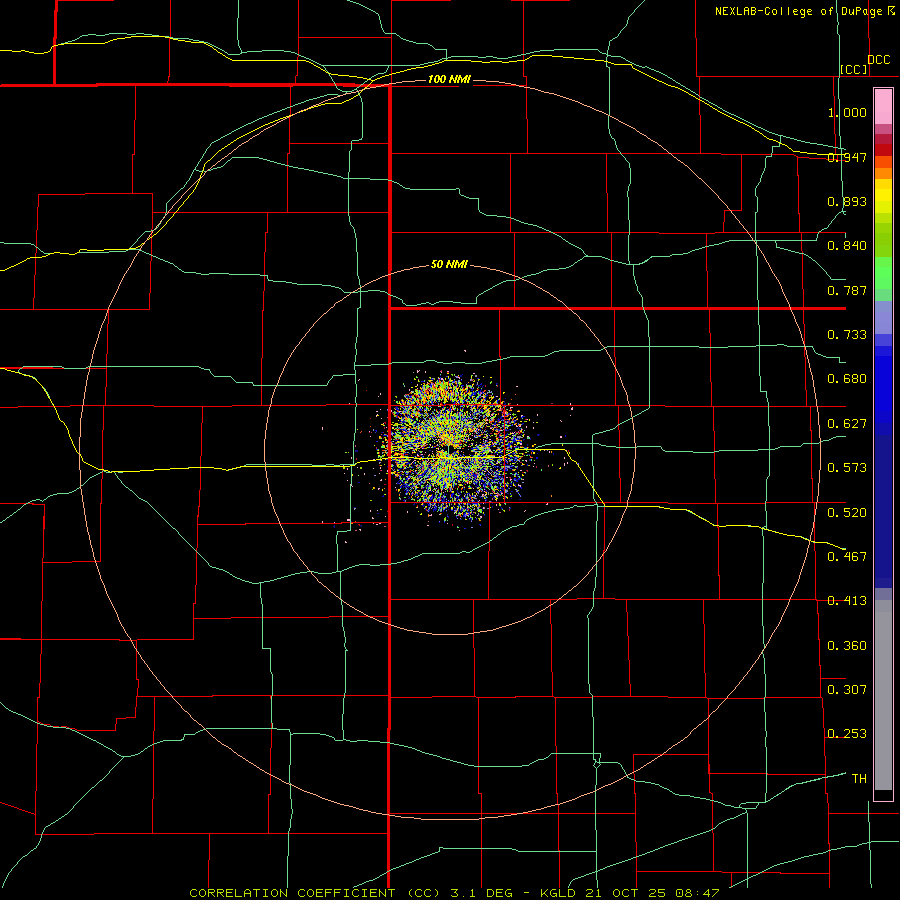Screen dimensions: 900x900
Task: Click the 0.733 scale value
Action: [847, 335]
